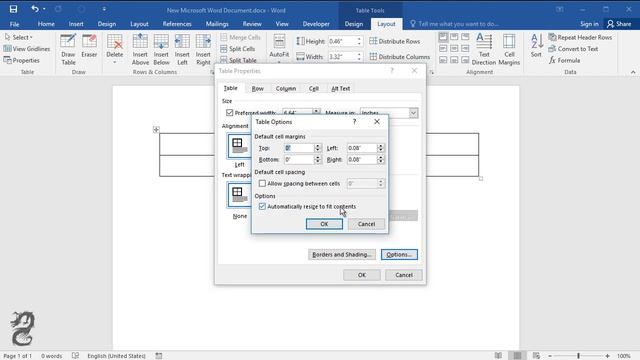Image resolution: width=640 pixels, height=360 pixels.
Task: Click the Print Layout view icon
Action: pyautogui.click(x=517, y=356)
